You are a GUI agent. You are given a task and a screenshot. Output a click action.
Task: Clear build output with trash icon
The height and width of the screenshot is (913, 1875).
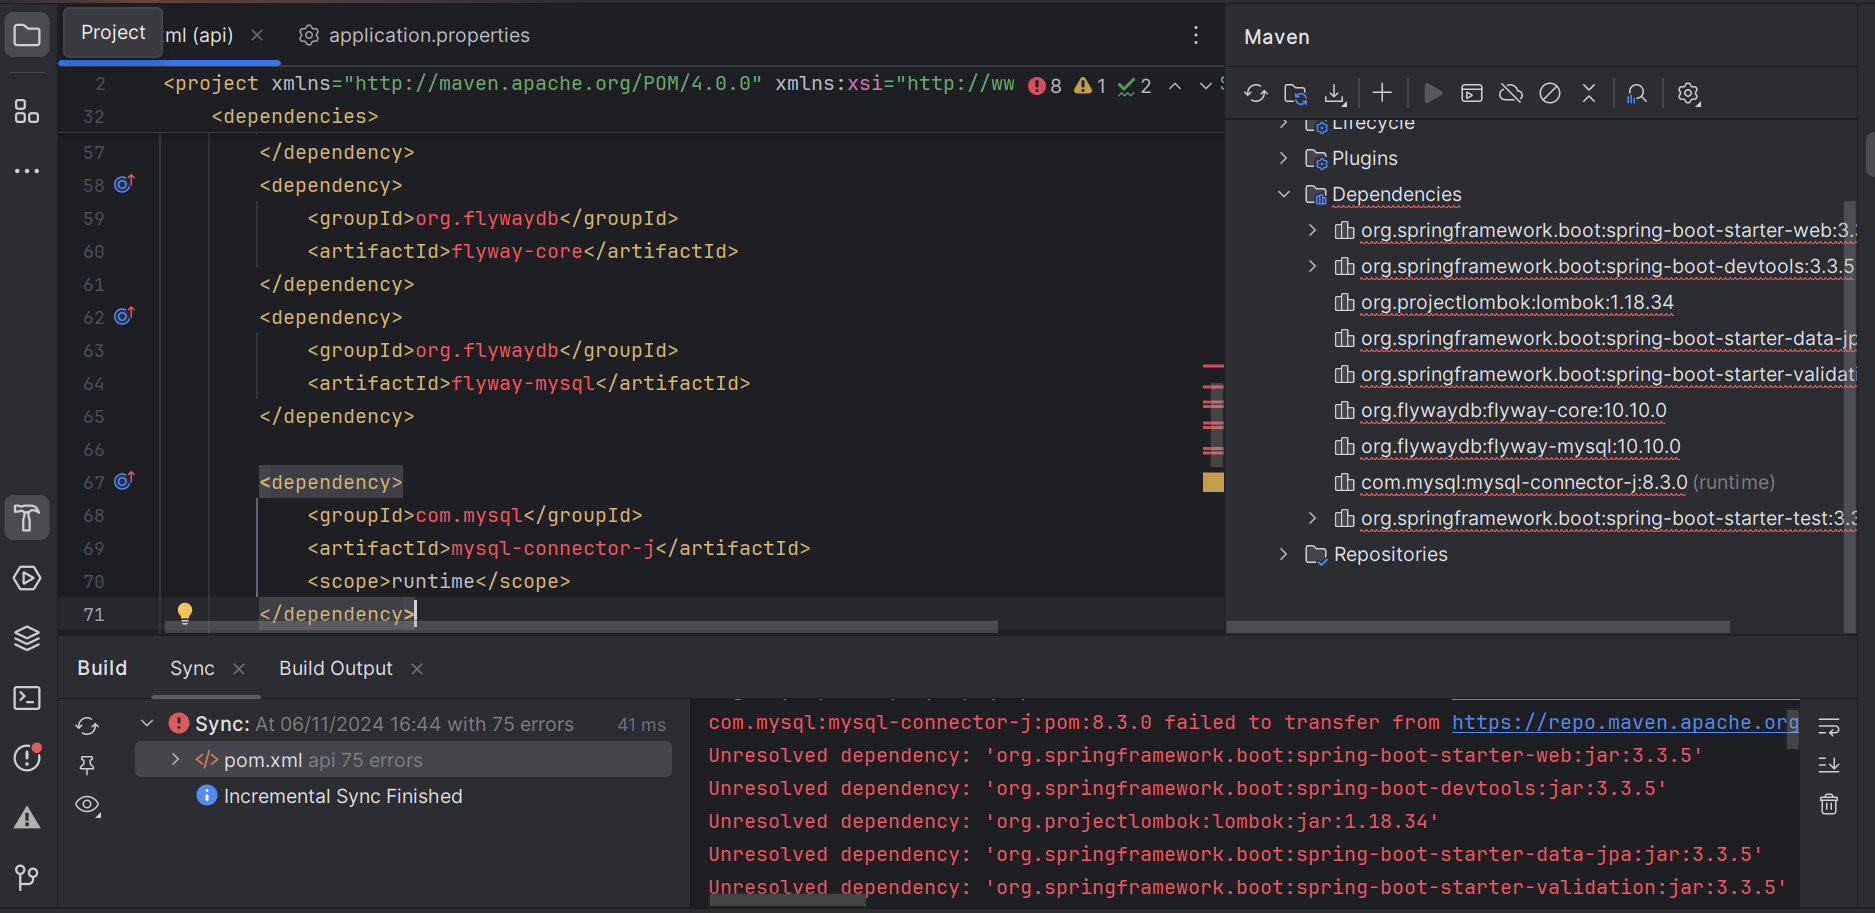[1829, 804]
